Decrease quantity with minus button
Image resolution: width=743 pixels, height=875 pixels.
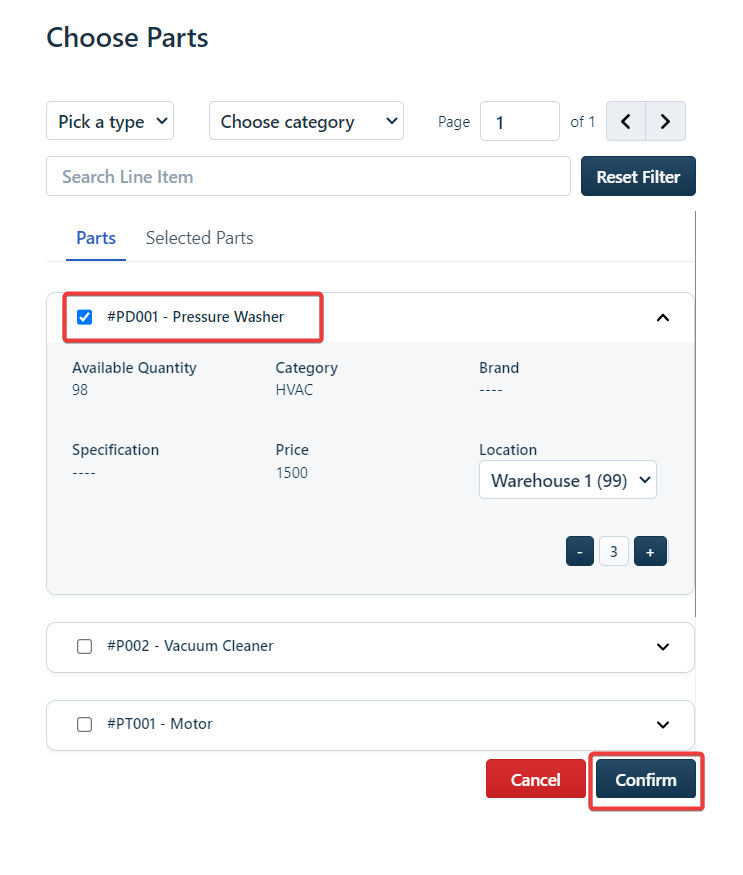click(580, 552)
